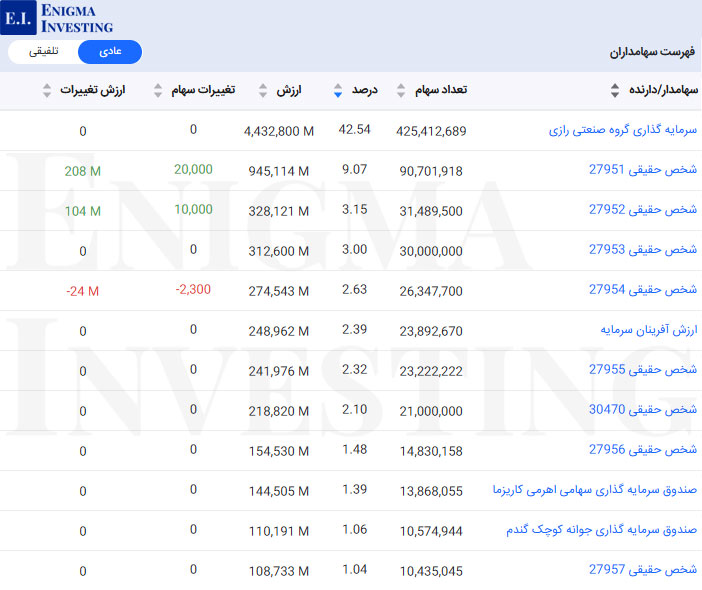Open شخص حقیقی 27951 shareholder link
702x590 pixels.
point(643,170)
